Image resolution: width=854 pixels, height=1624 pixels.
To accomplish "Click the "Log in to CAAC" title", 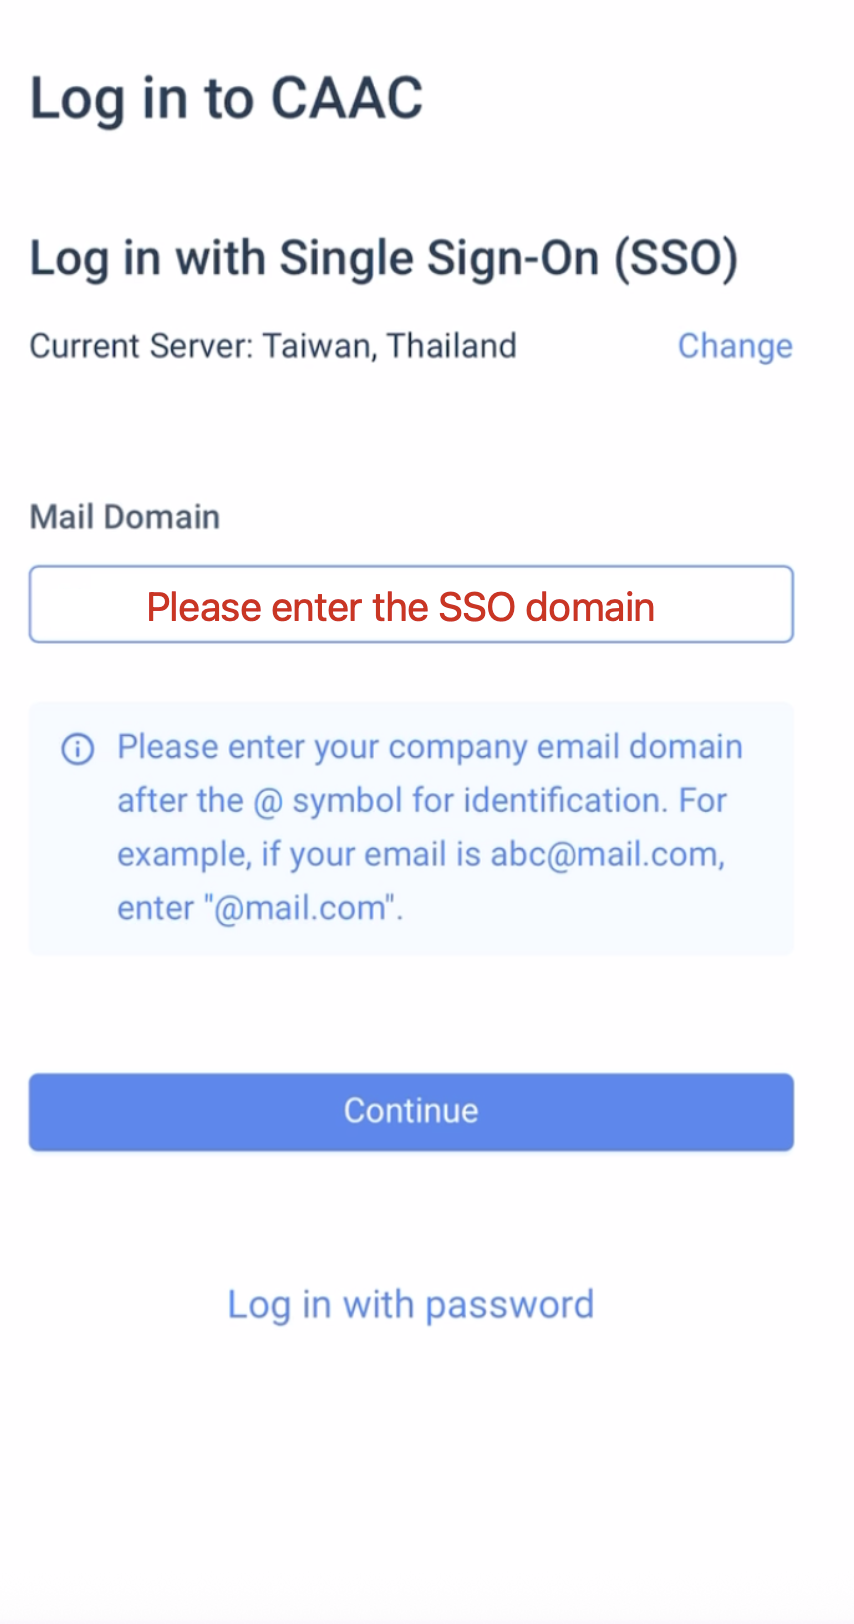I will click(x=227, y=99).
